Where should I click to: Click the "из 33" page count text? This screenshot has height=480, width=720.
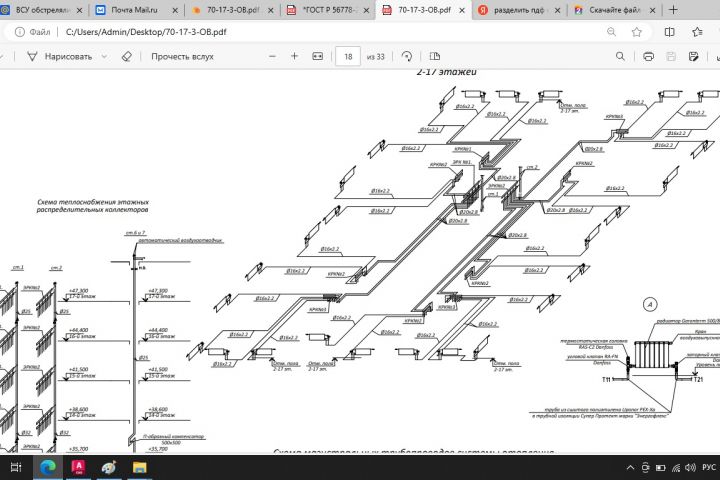[x=376, y=56]
